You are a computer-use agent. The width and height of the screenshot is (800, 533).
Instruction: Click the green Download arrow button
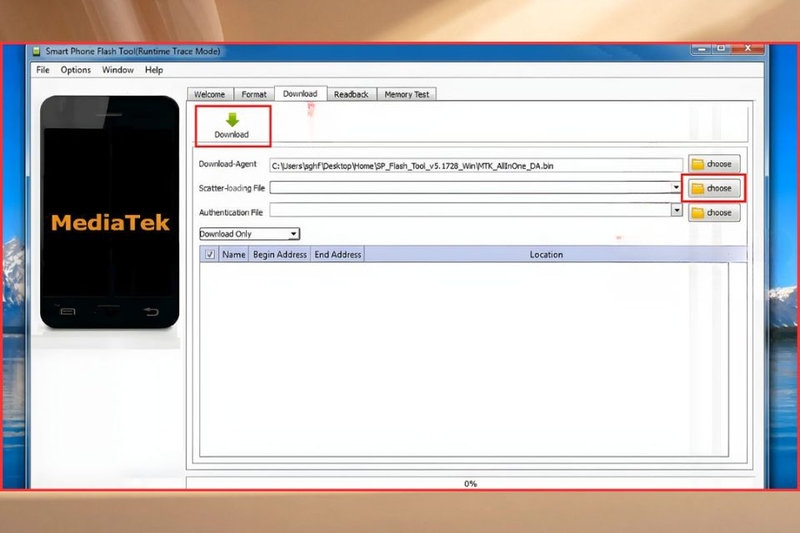[x=232, y=125]
